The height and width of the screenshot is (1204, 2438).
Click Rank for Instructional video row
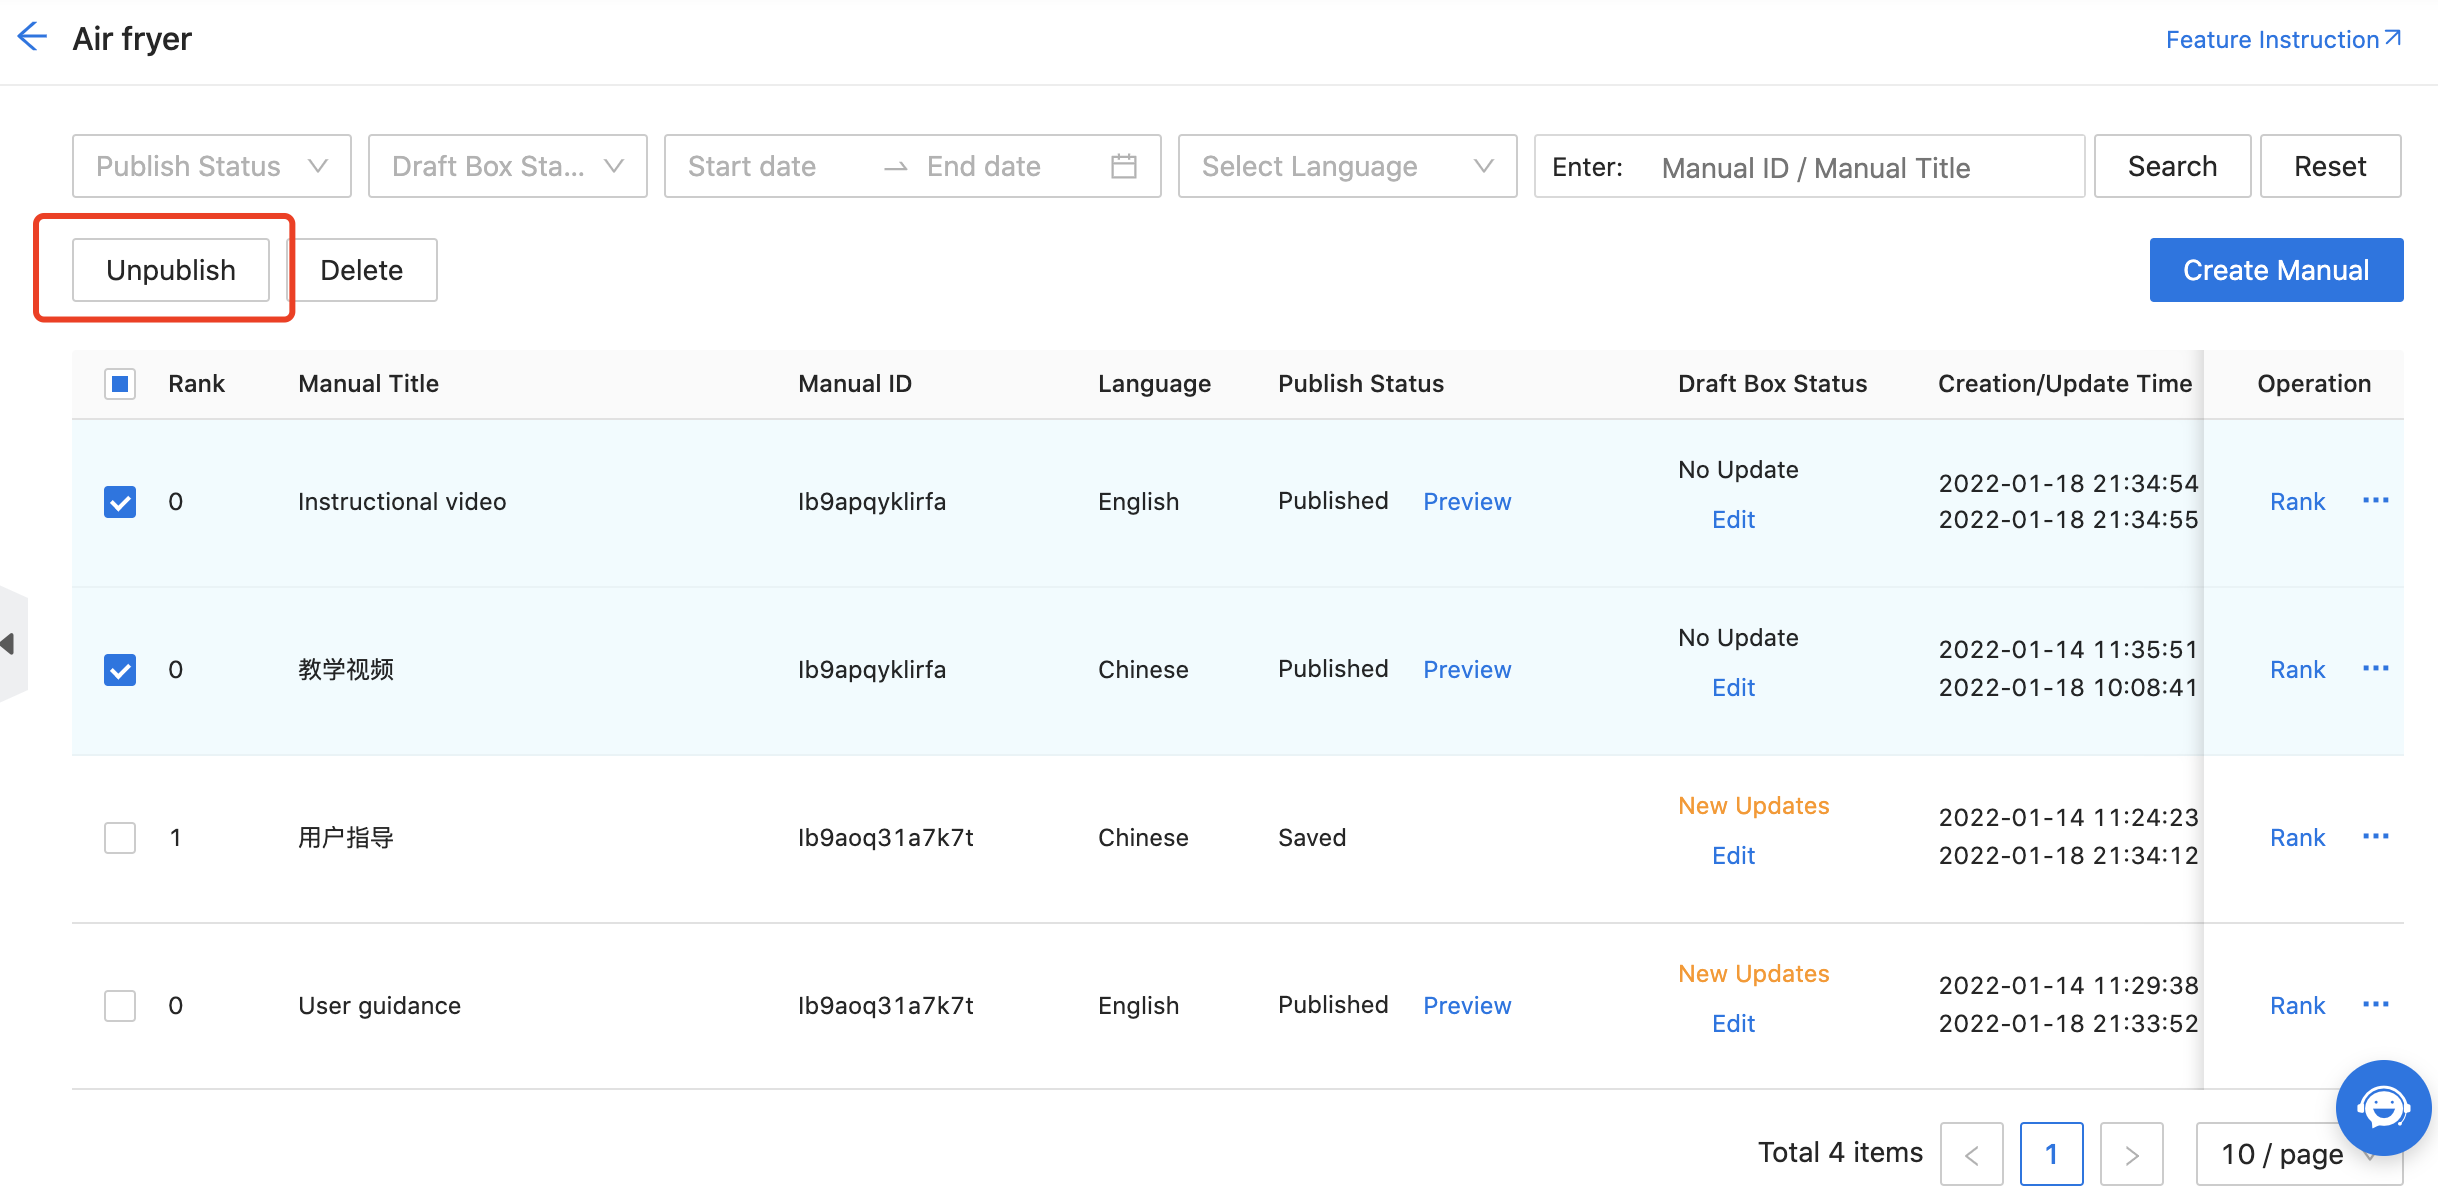[x=2298, y=501]
